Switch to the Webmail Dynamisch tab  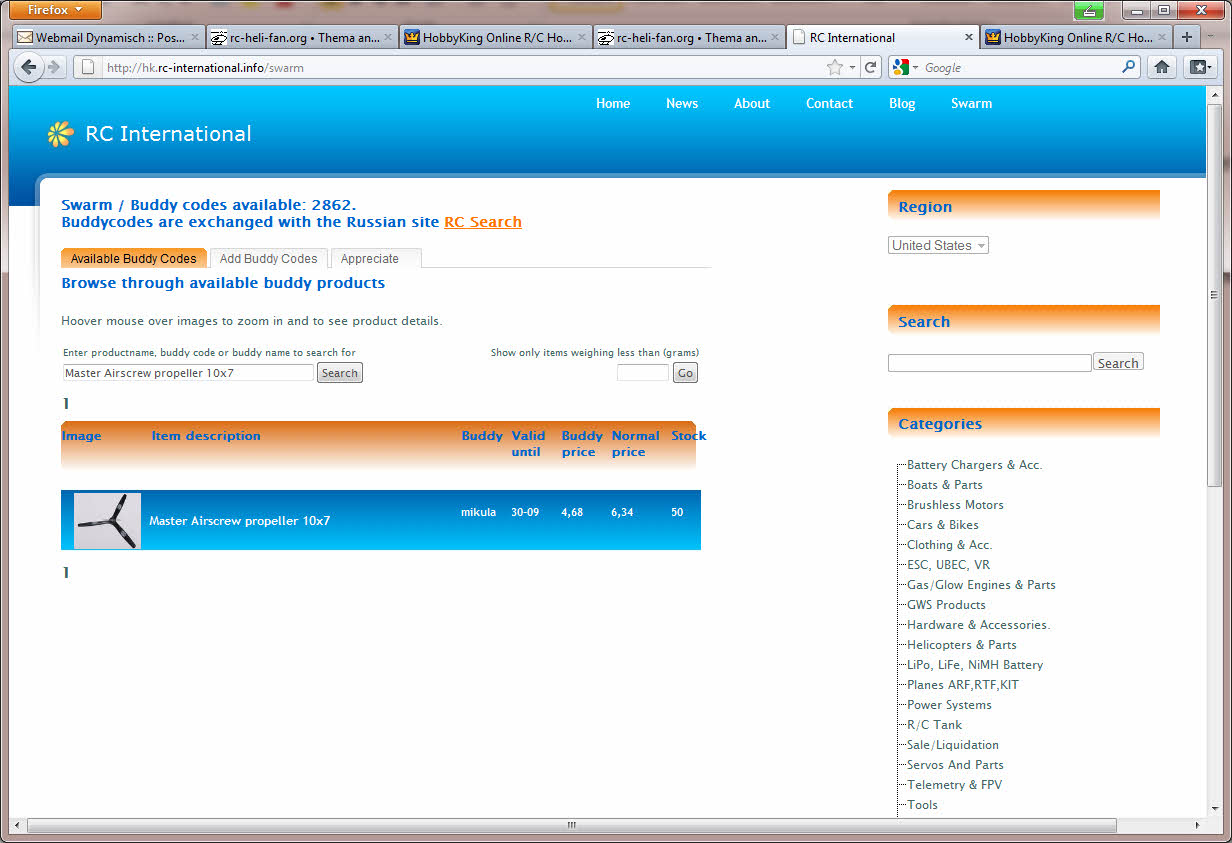click(109, 37)
